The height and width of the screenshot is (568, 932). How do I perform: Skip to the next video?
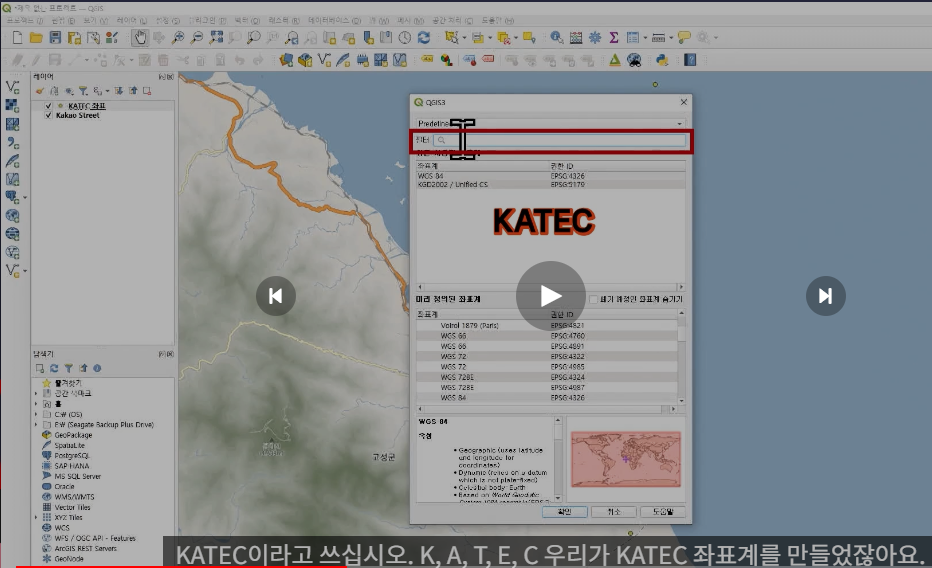click(826, 296)
